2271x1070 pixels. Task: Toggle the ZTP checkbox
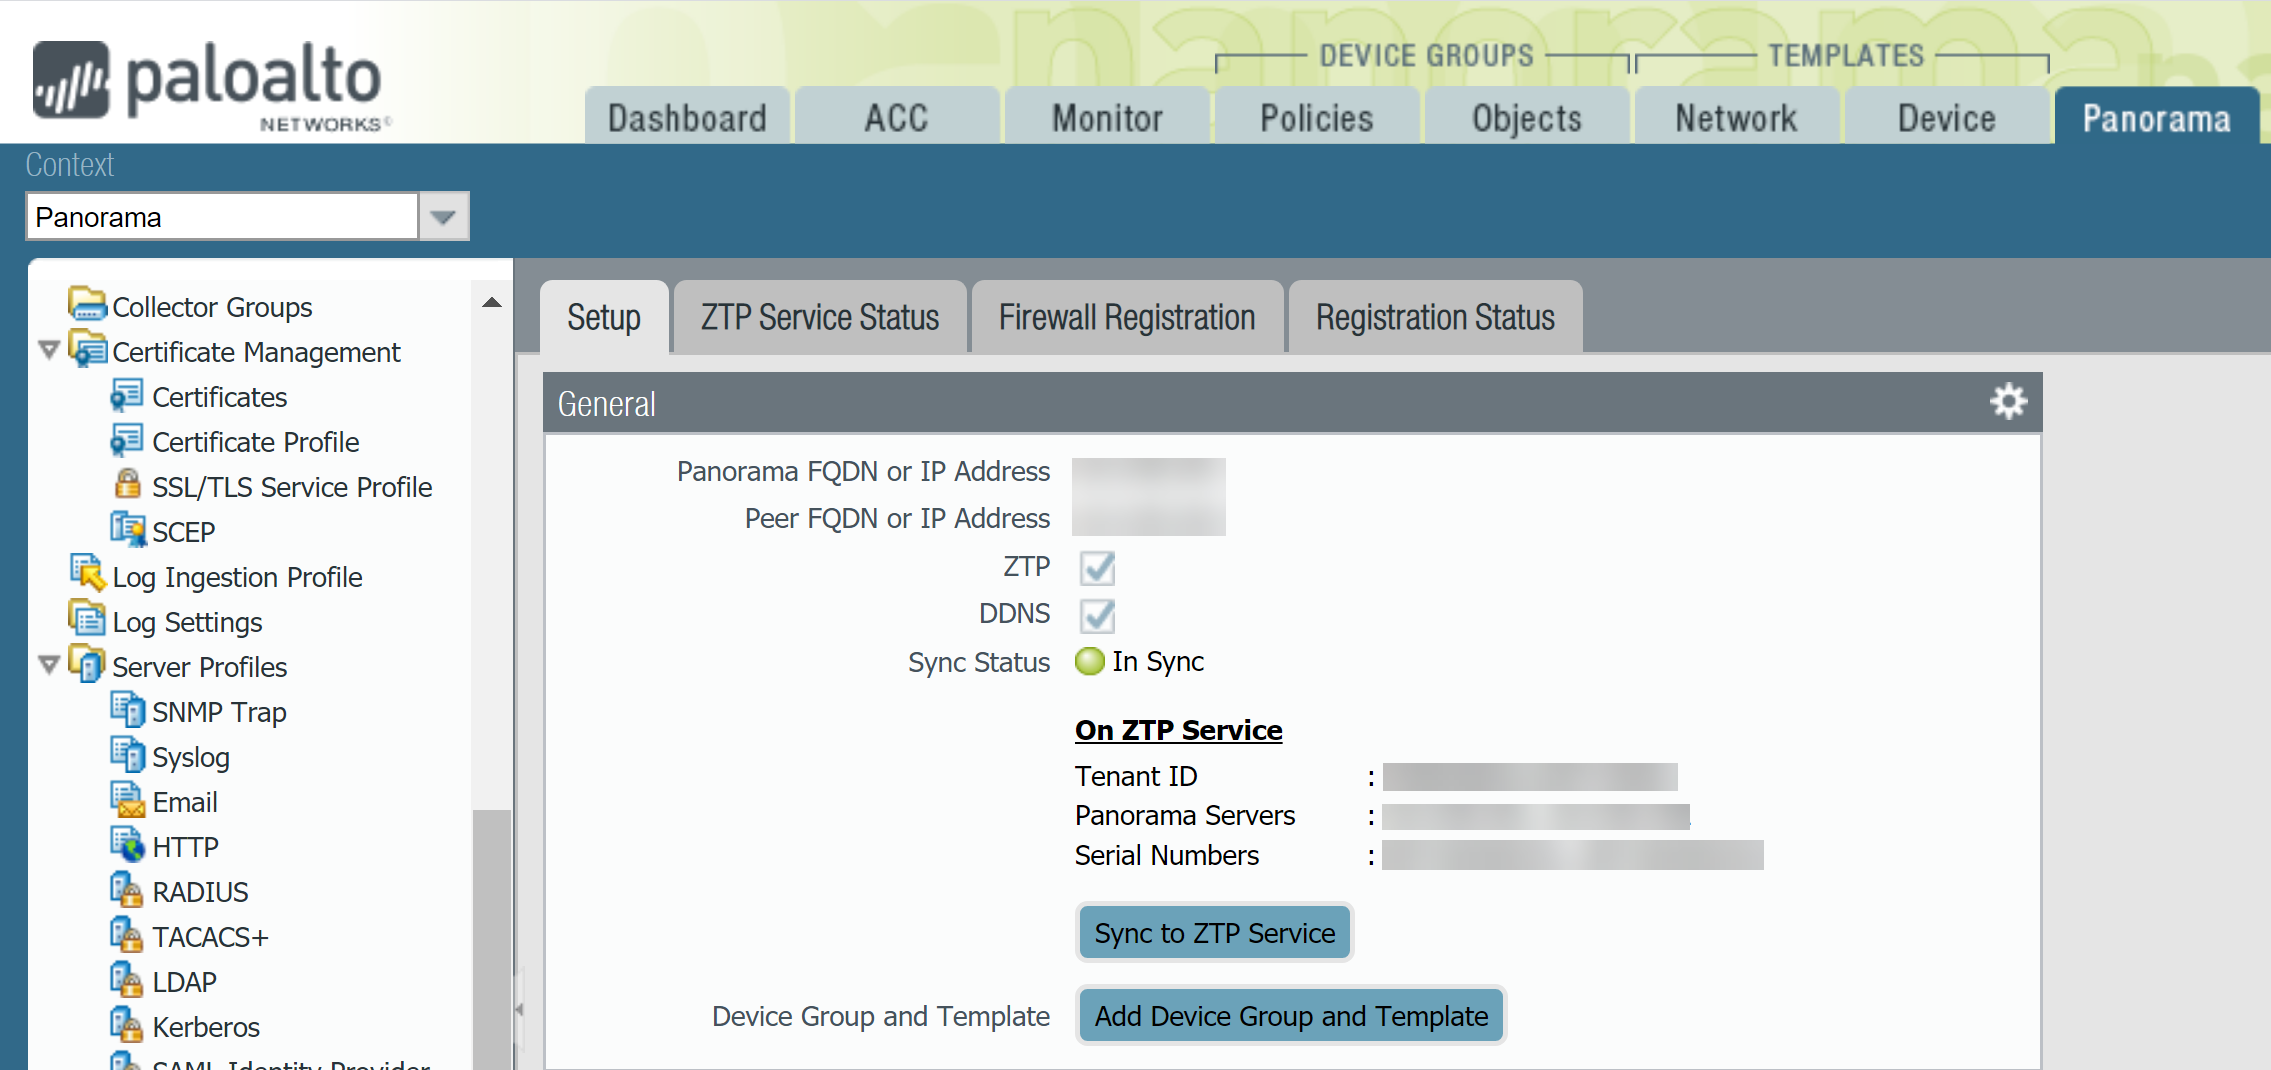1097,568
